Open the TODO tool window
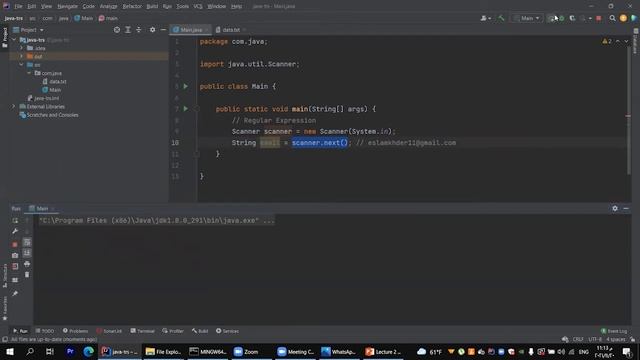640x360 pixels. point(45,331)
